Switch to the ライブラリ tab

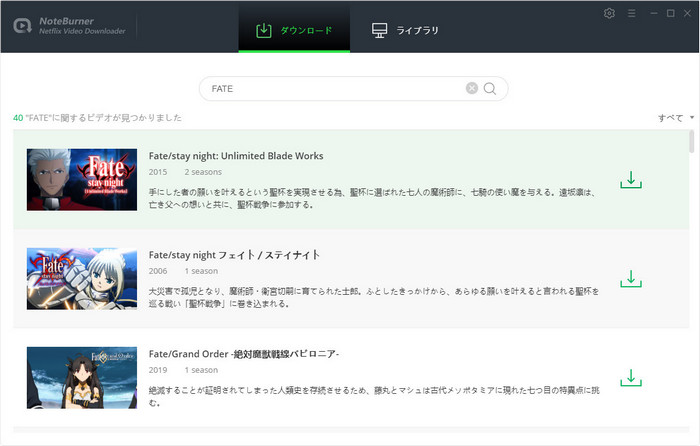tap(405, 29)
